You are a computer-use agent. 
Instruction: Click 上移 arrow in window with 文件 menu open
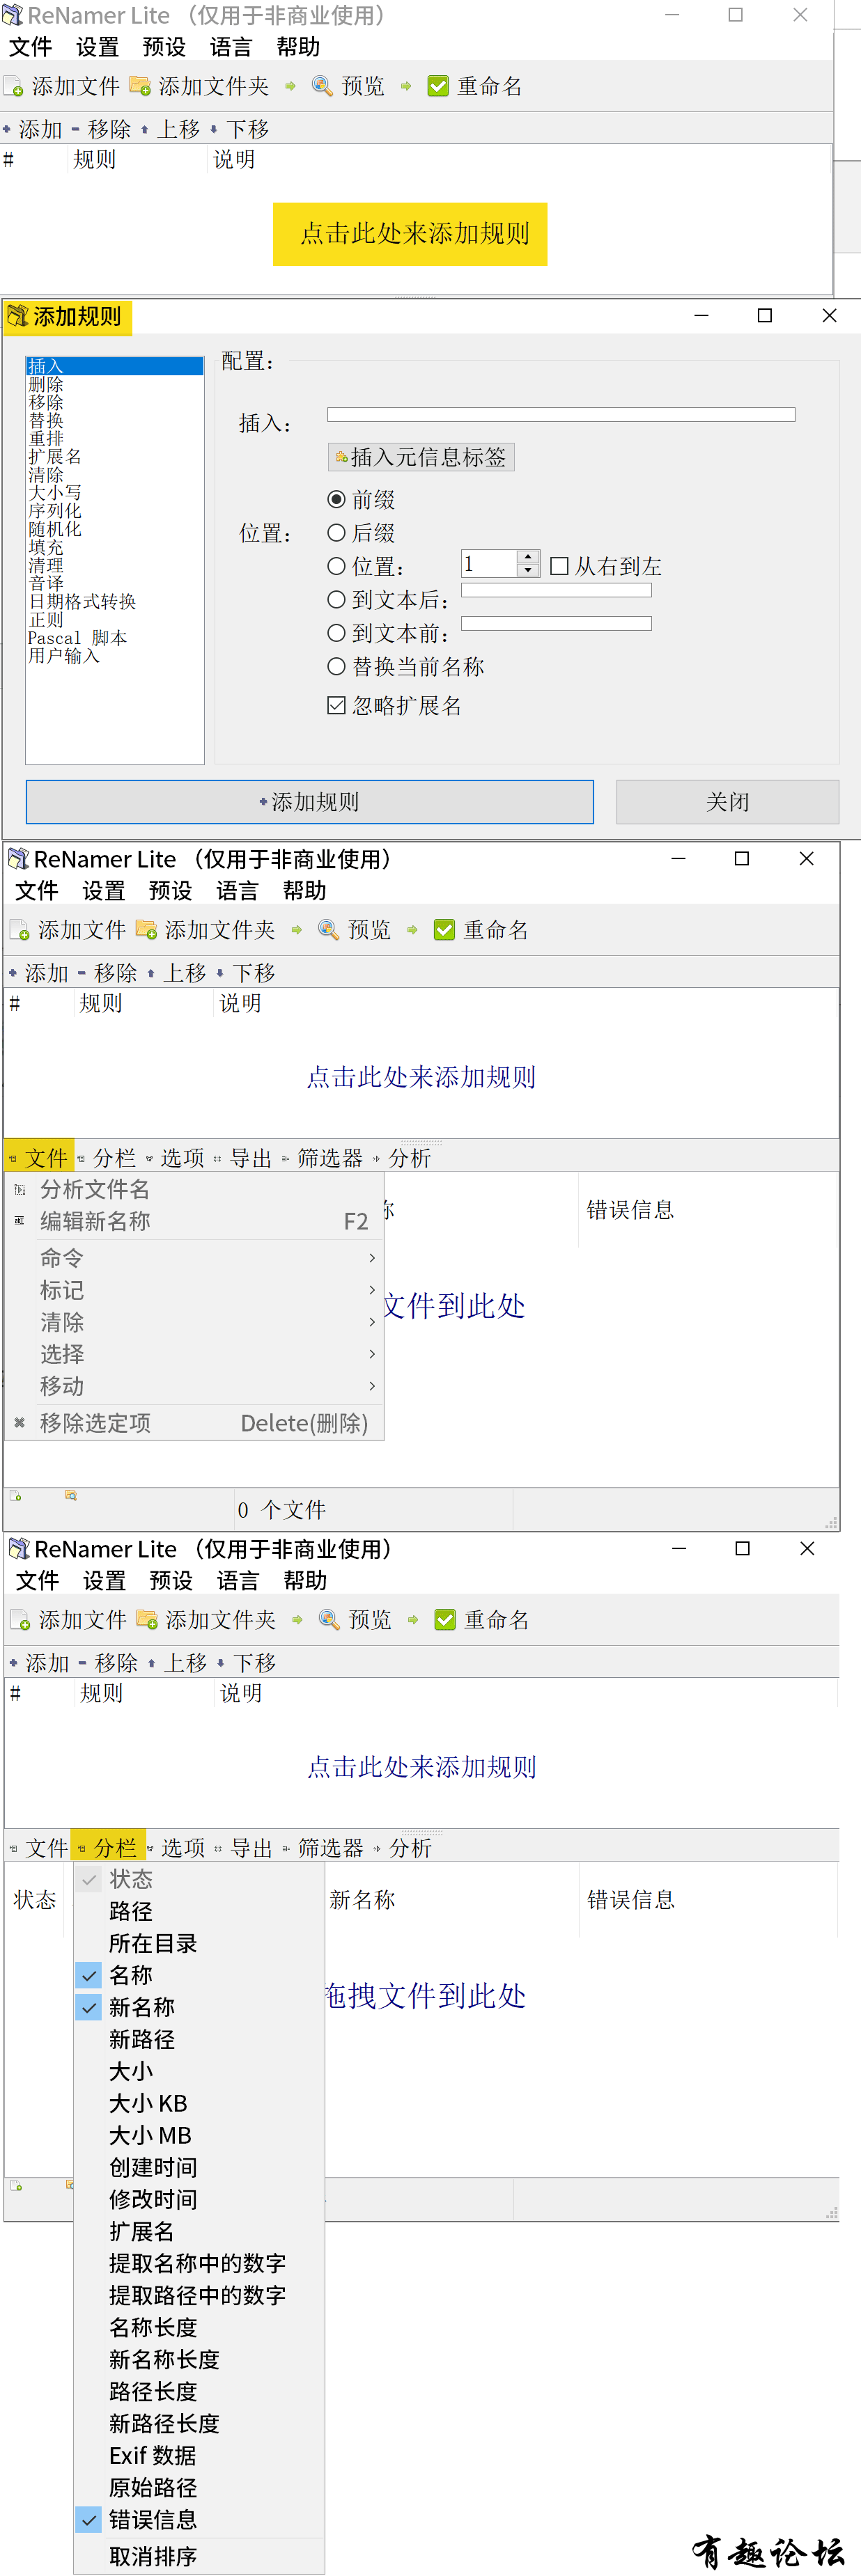[151, 973]
